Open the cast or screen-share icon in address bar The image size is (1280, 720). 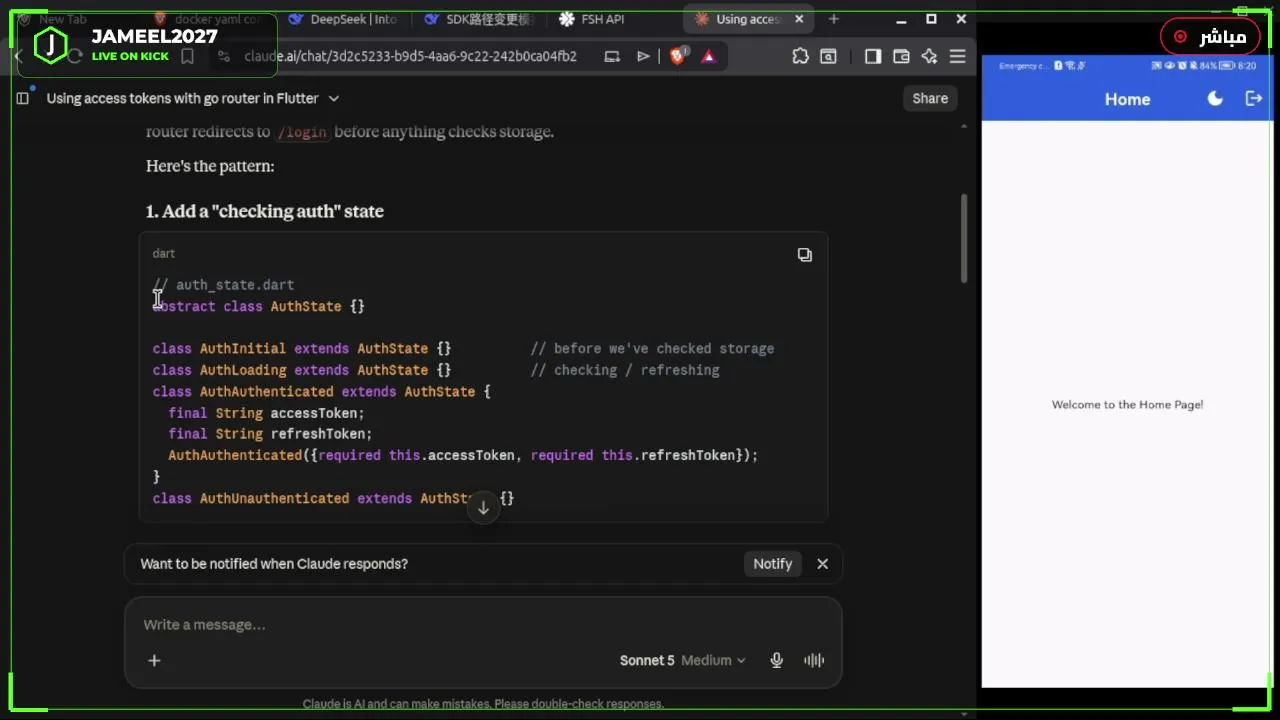coord(612,57)
